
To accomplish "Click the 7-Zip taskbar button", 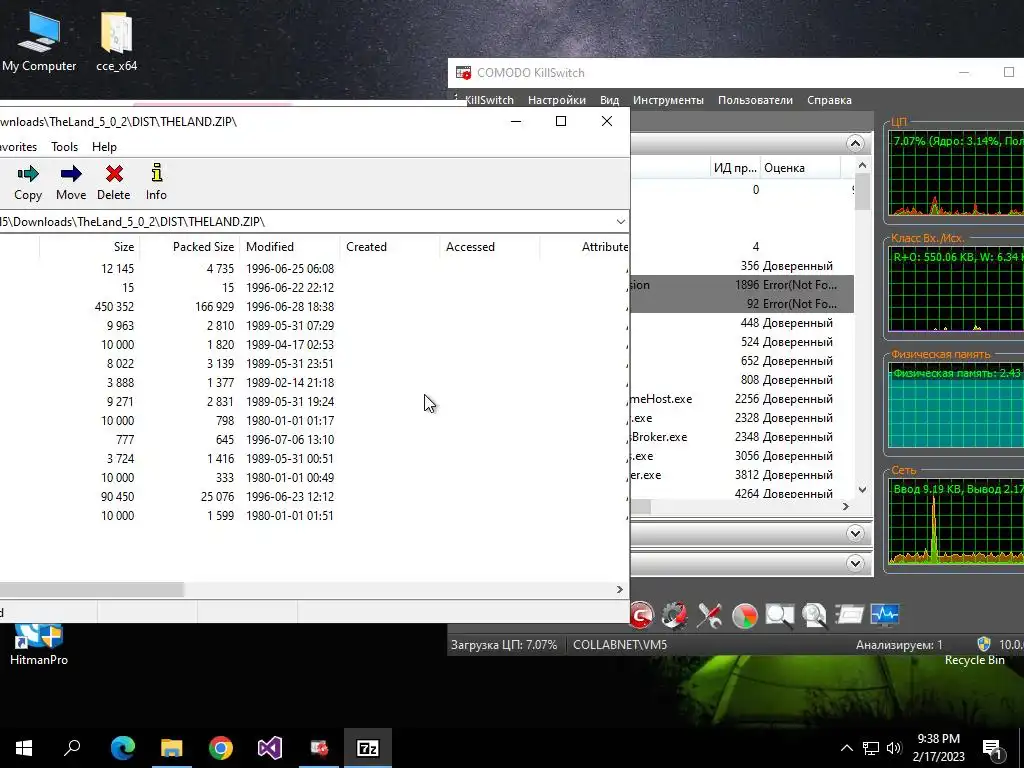I will click(x=368, y=748).
